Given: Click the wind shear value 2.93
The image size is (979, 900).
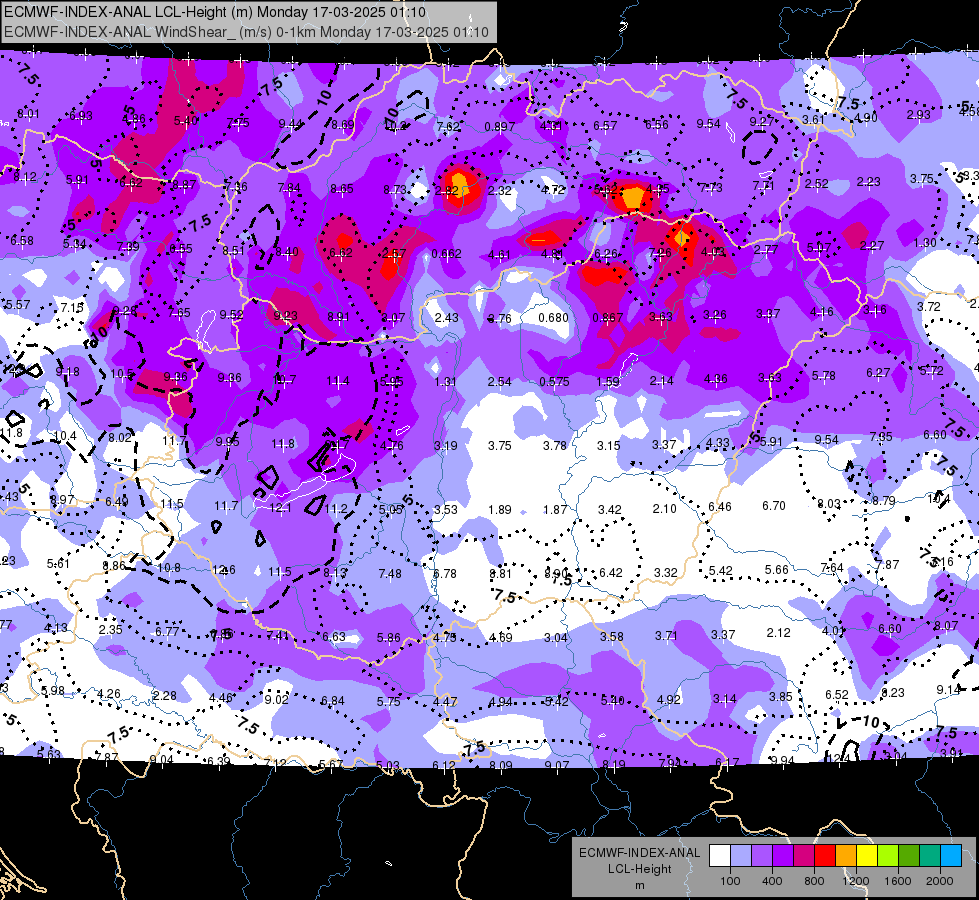Looking at the screenshot, I should (x=918, y=115).
